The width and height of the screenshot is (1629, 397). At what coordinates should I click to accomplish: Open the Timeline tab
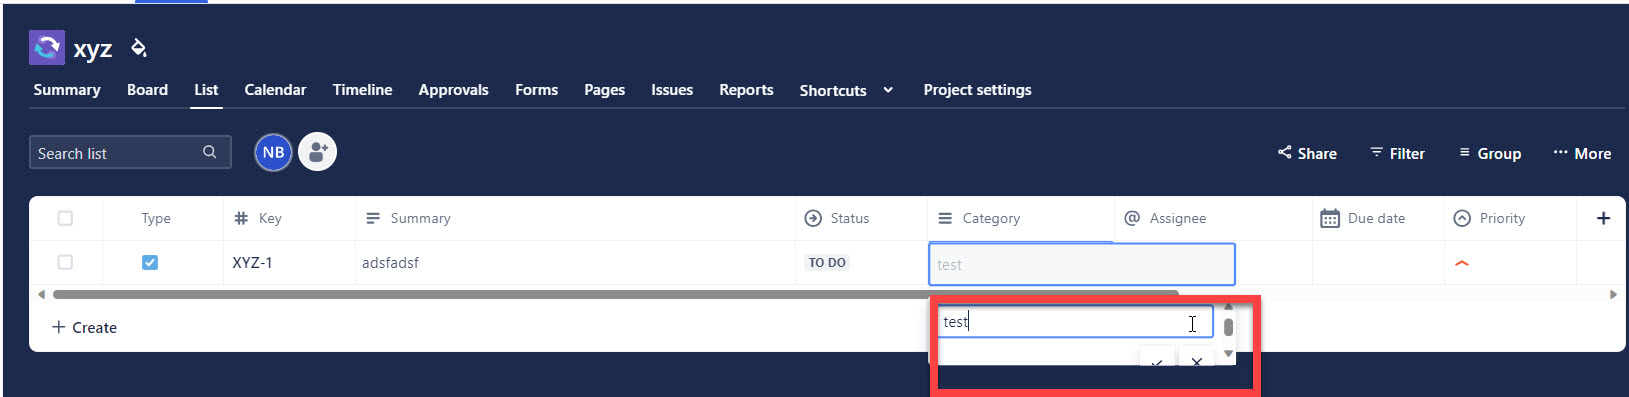click(362, 90)
